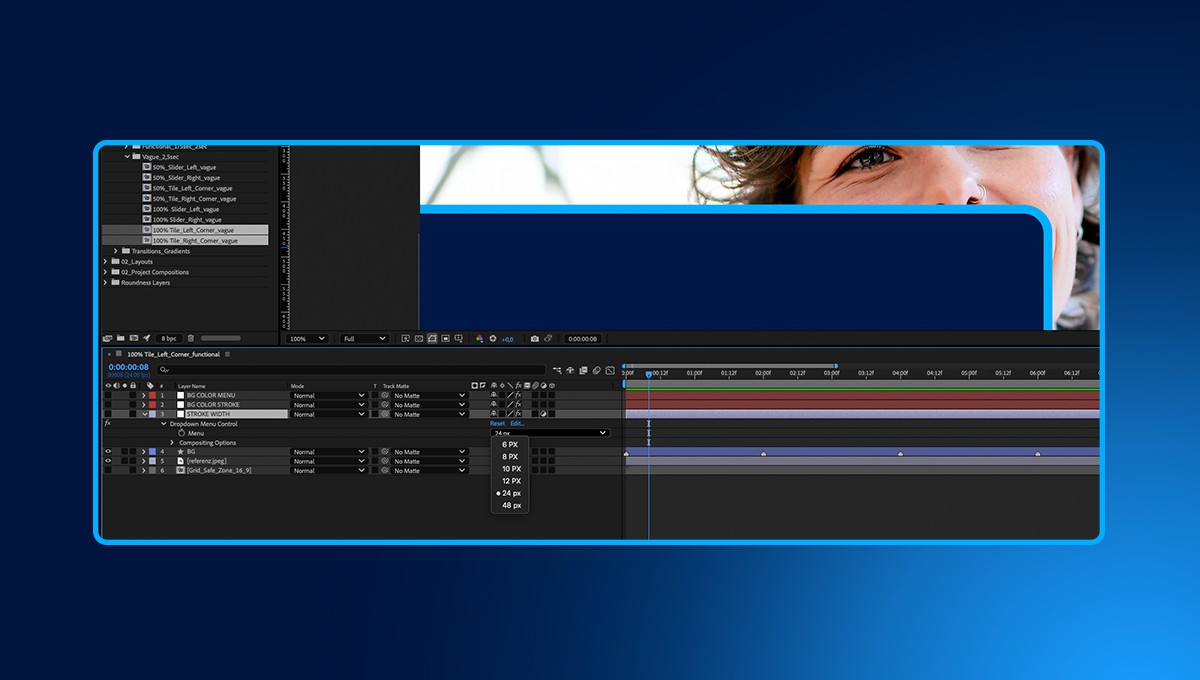Viewport: 1200px width, 680px height.
Task: Open timeline panel menu beside 100% Tile_Left_Corner_functional
Action: pos(227,354)
